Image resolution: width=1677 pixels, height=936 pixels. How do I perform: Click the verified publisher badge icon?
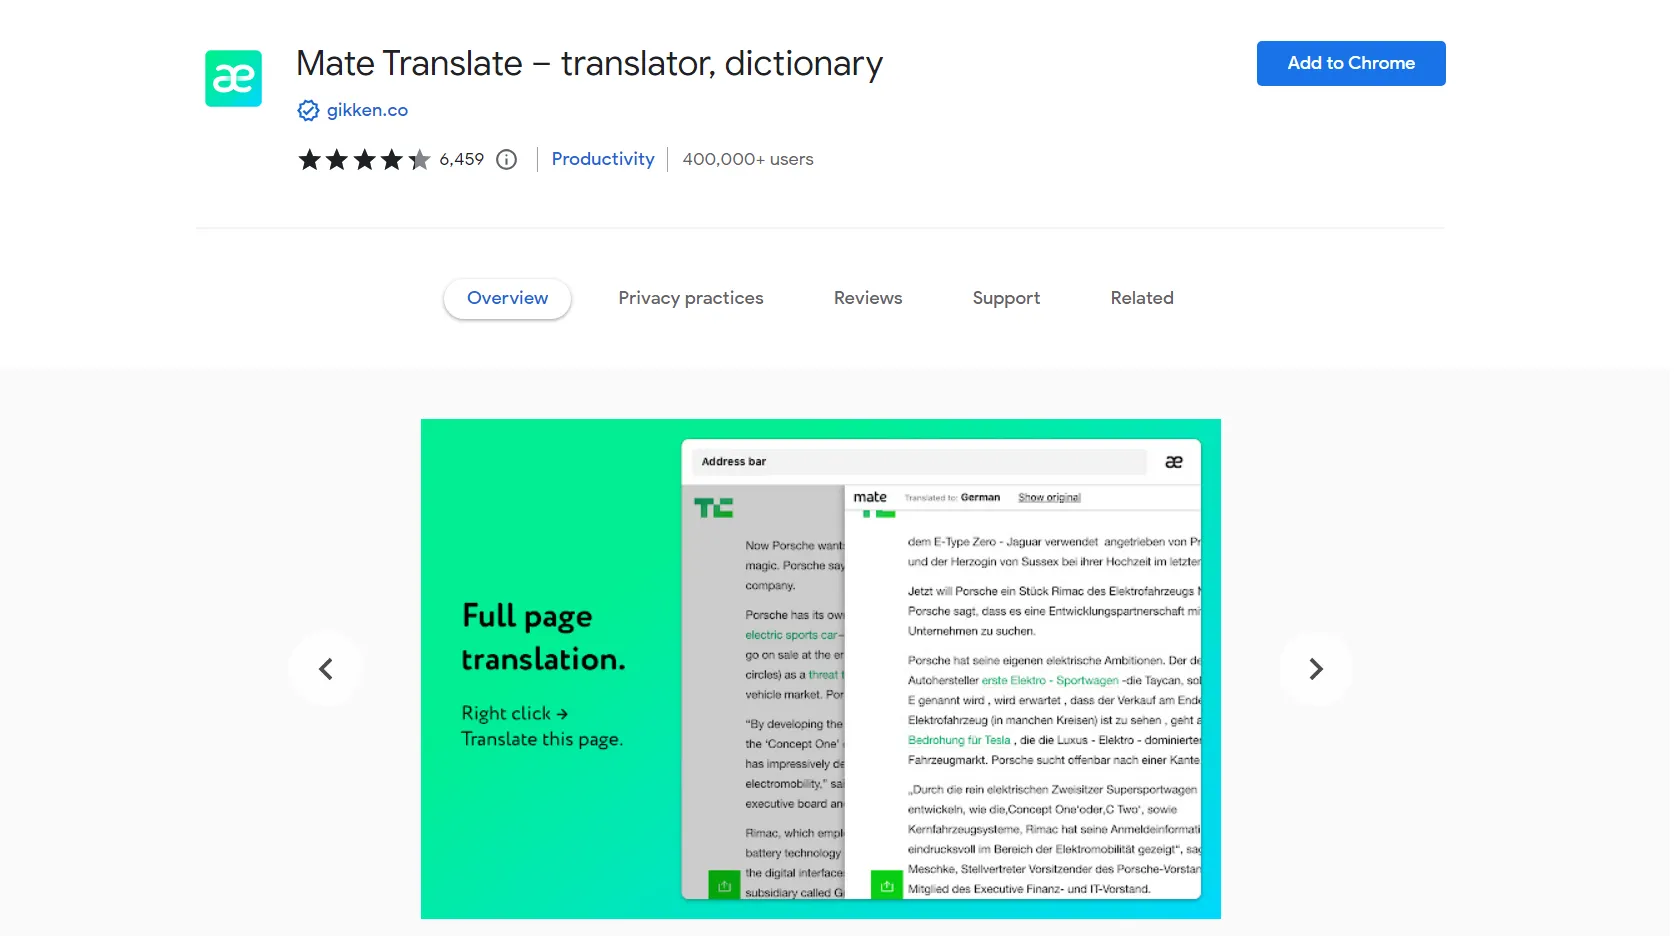click(308, 111)
